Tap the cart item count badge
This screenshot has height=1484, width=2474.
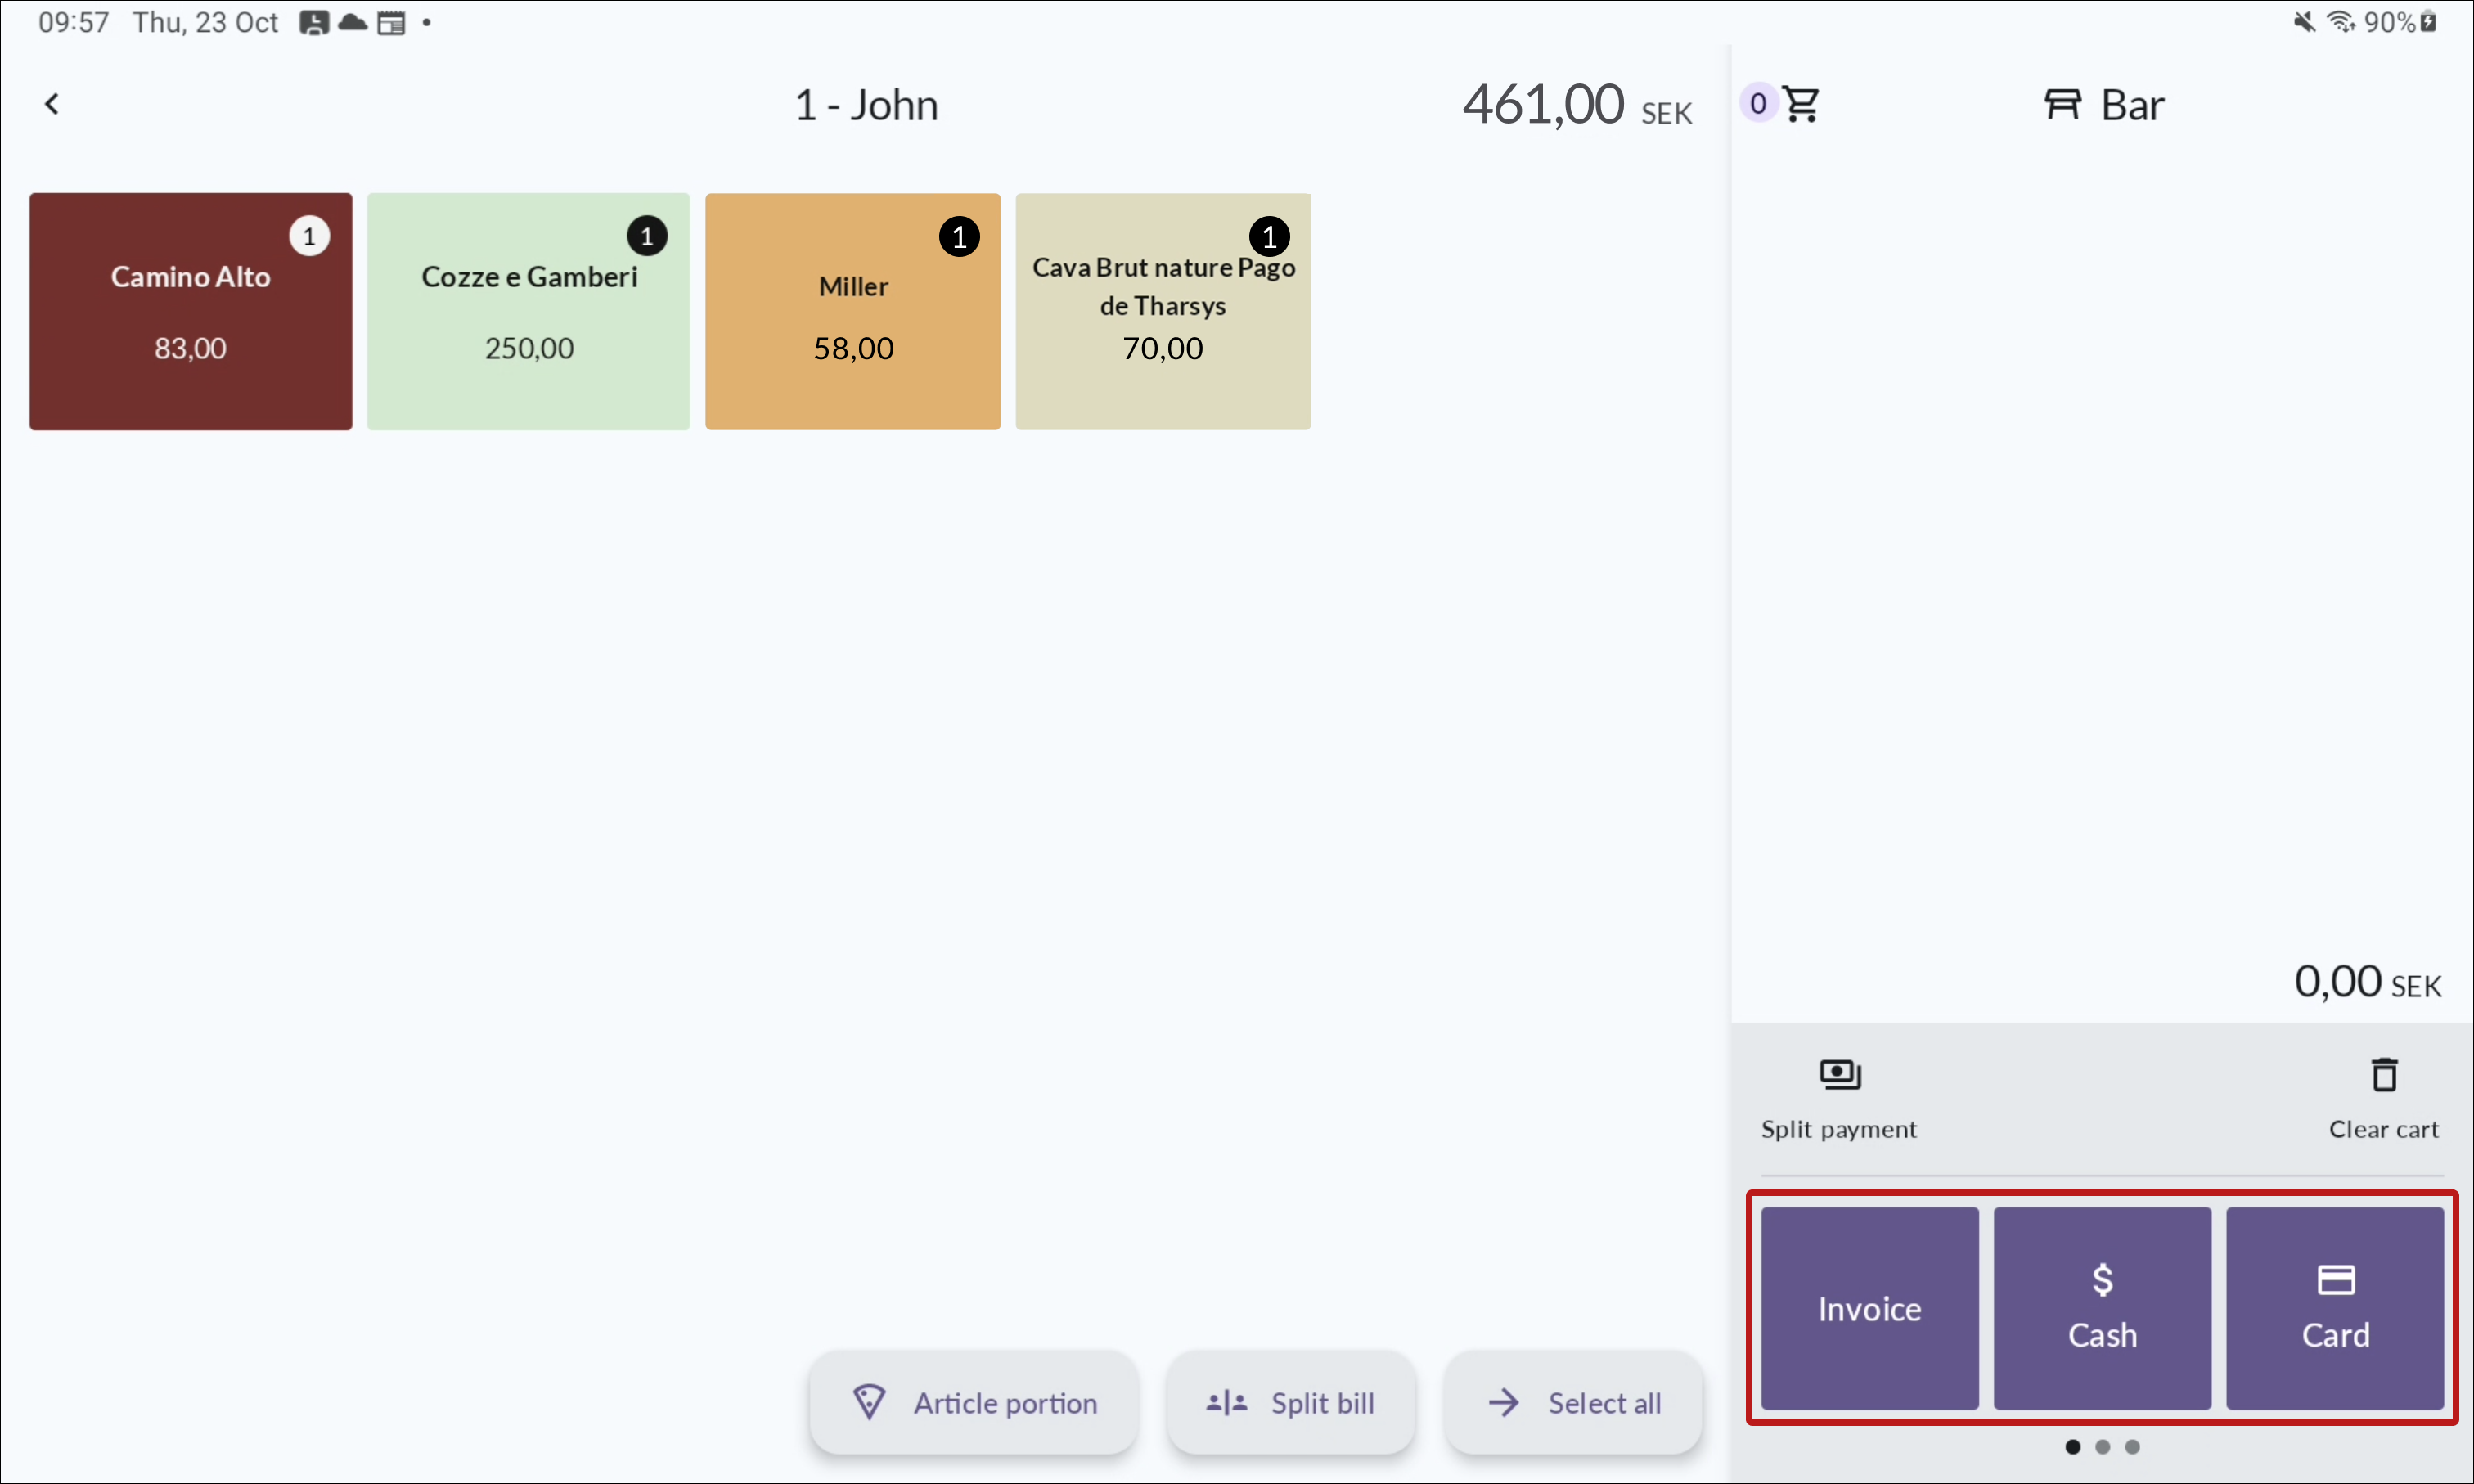tap(1757, 104)
